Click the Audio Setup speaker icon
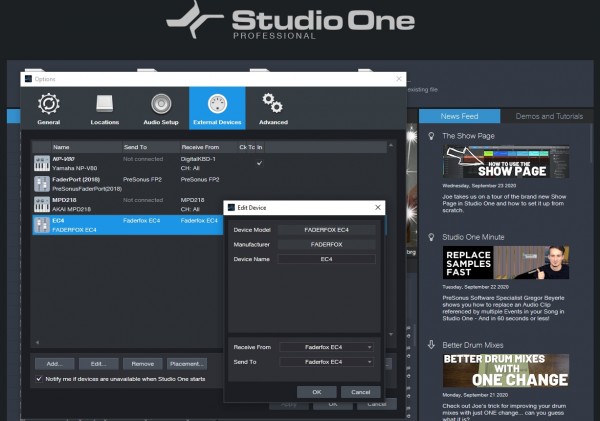 (x=161, y=104)
